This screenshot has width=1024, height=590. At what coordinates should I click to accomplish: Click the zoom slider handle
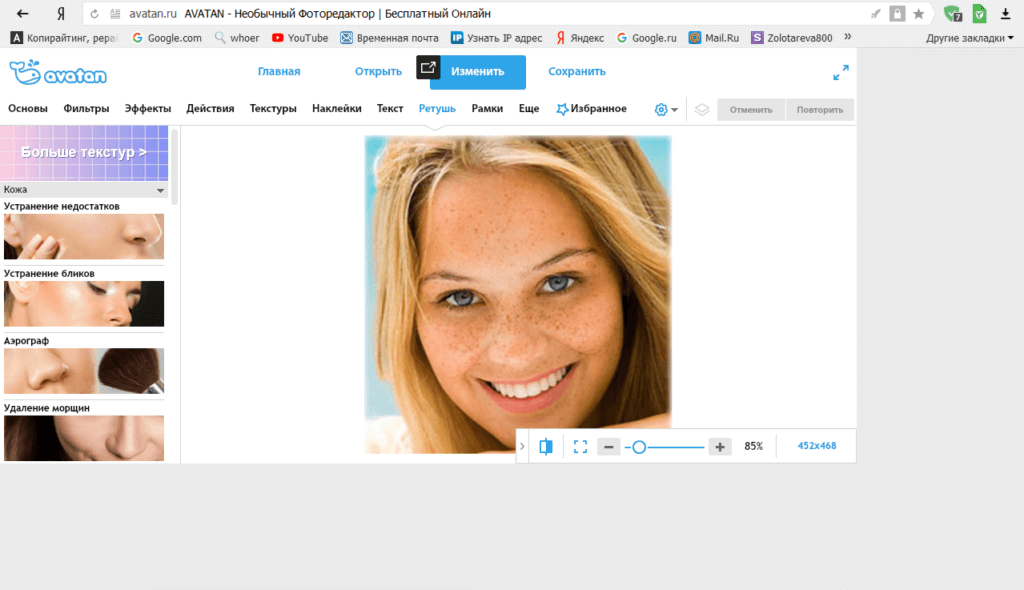click(x=639, y=447)
